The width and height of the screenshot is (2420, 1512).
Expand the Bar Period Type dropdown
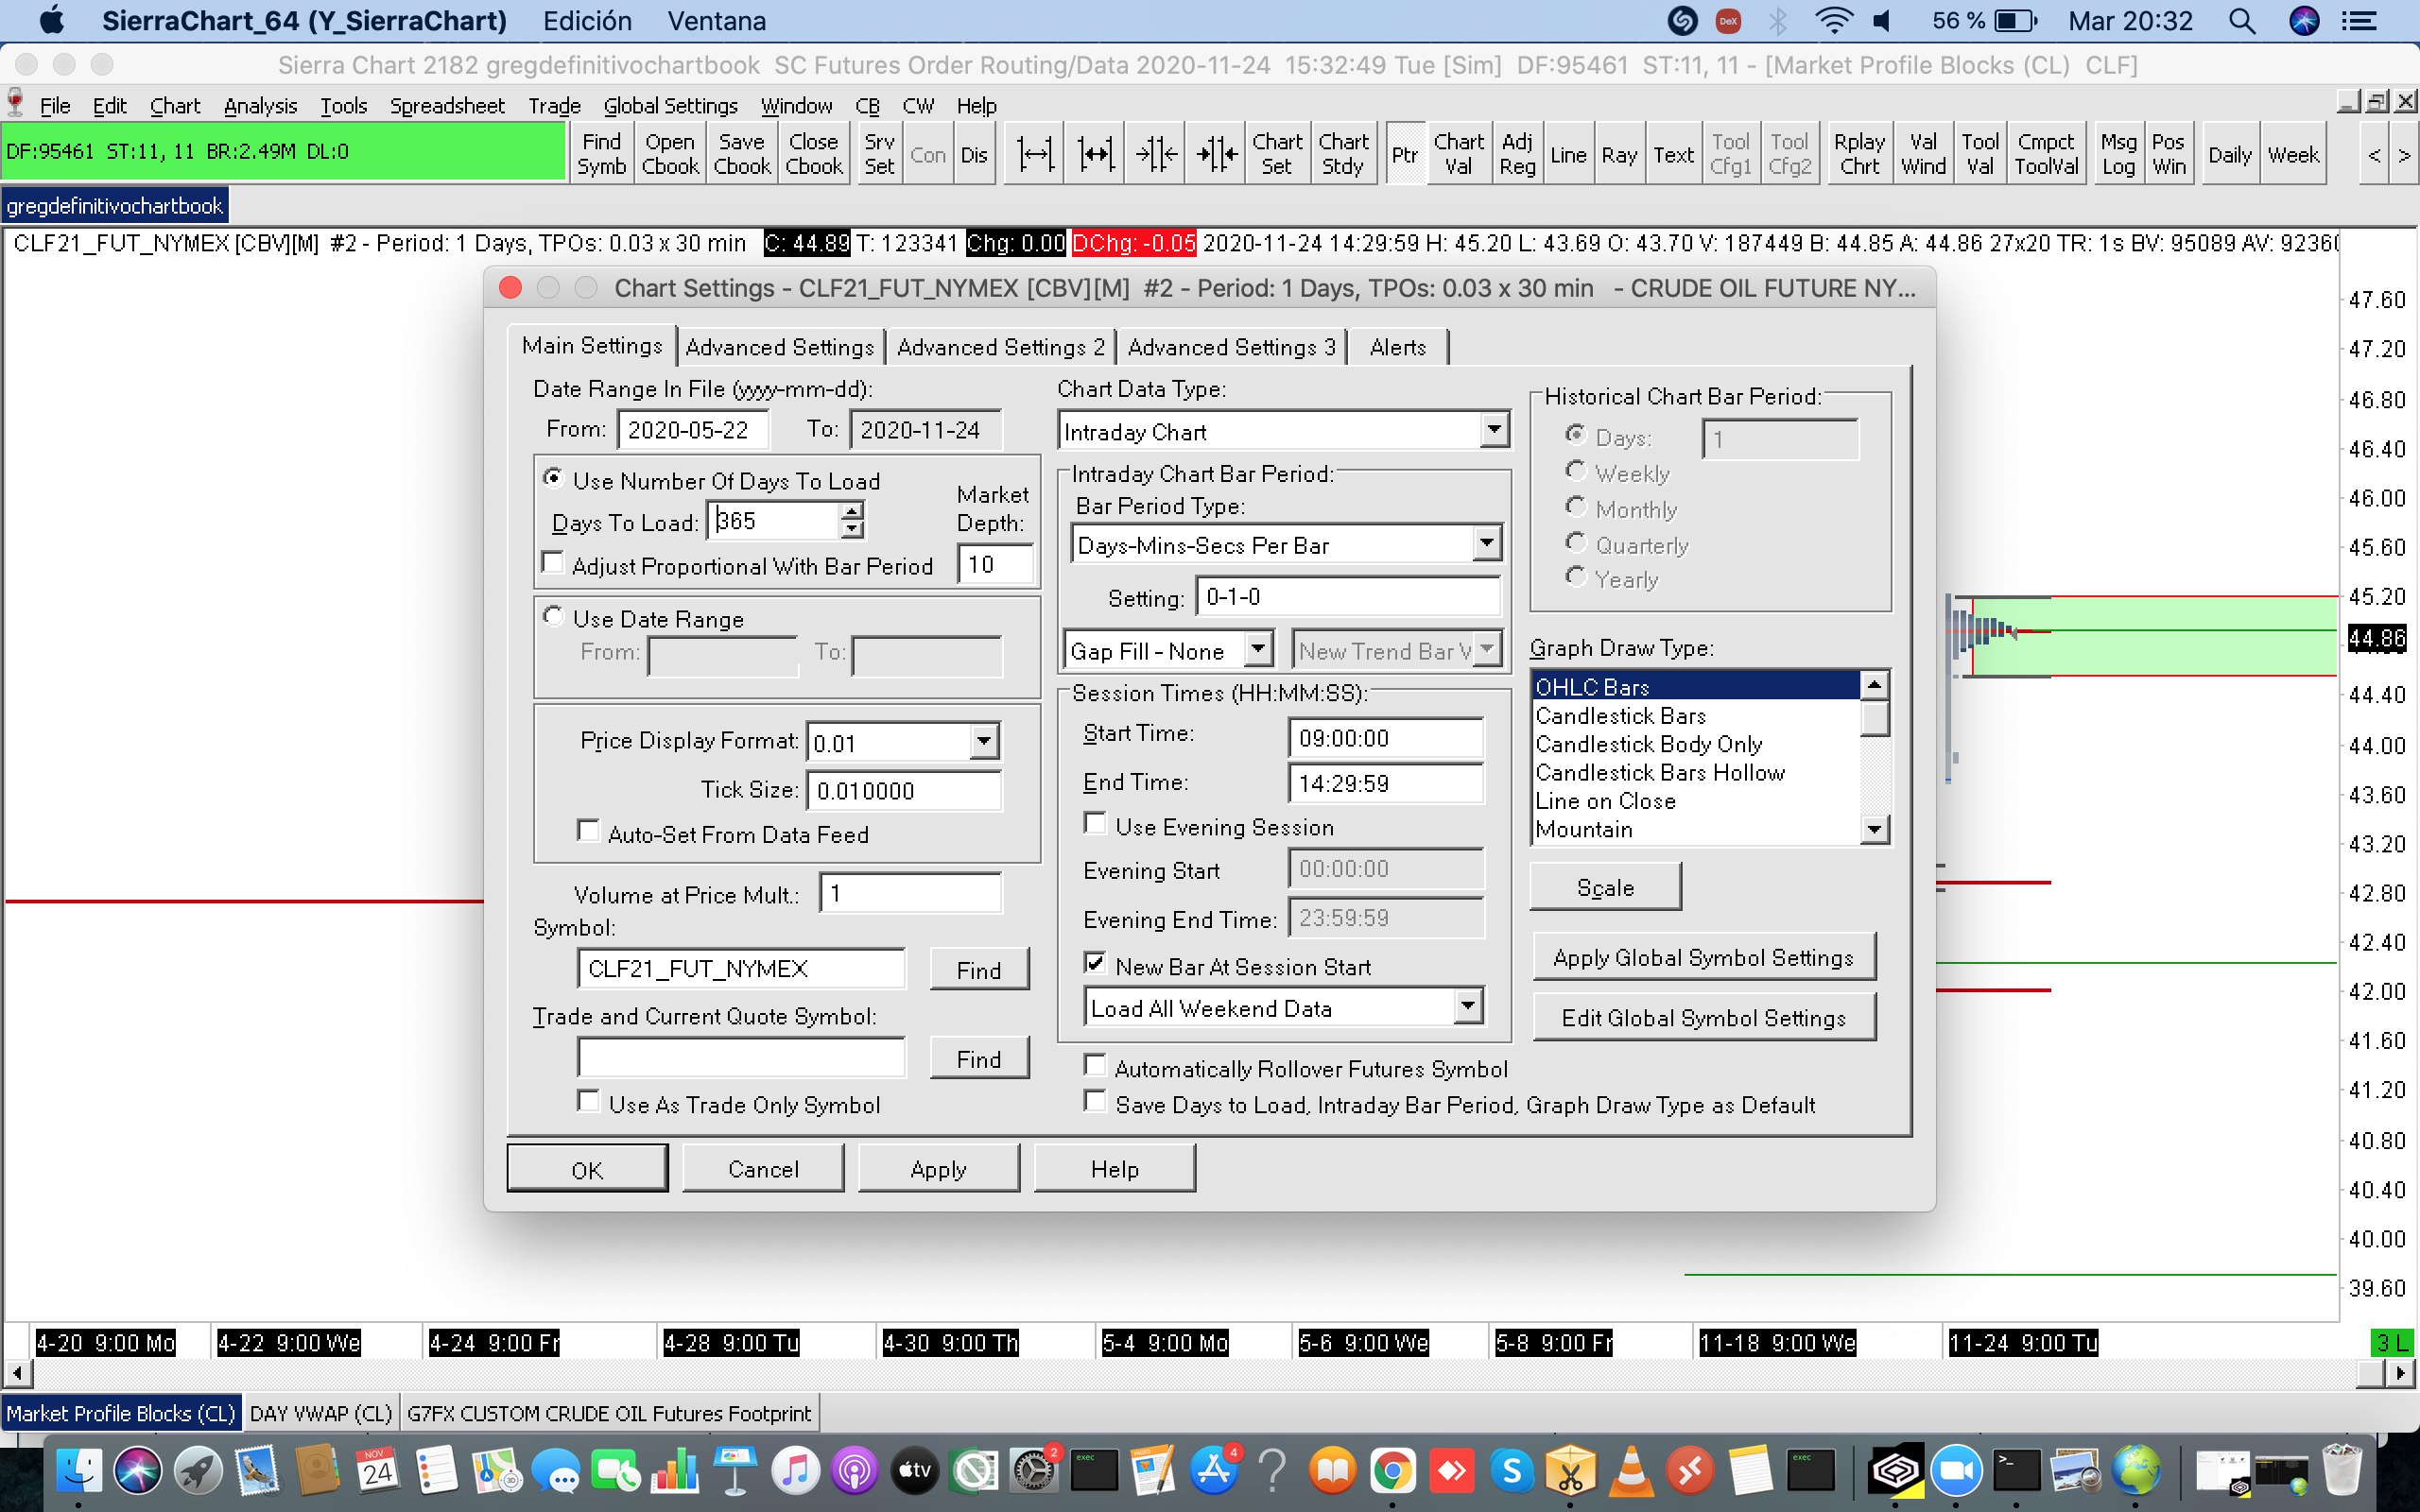click(1486, 543)
